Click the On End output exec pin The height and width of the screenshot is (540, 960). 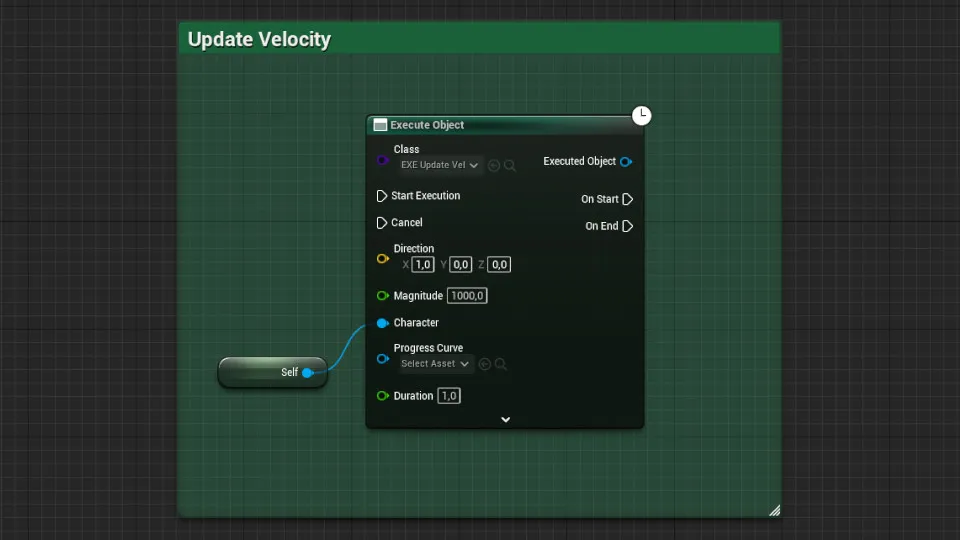pyautogui.click(x=628, y=226)
